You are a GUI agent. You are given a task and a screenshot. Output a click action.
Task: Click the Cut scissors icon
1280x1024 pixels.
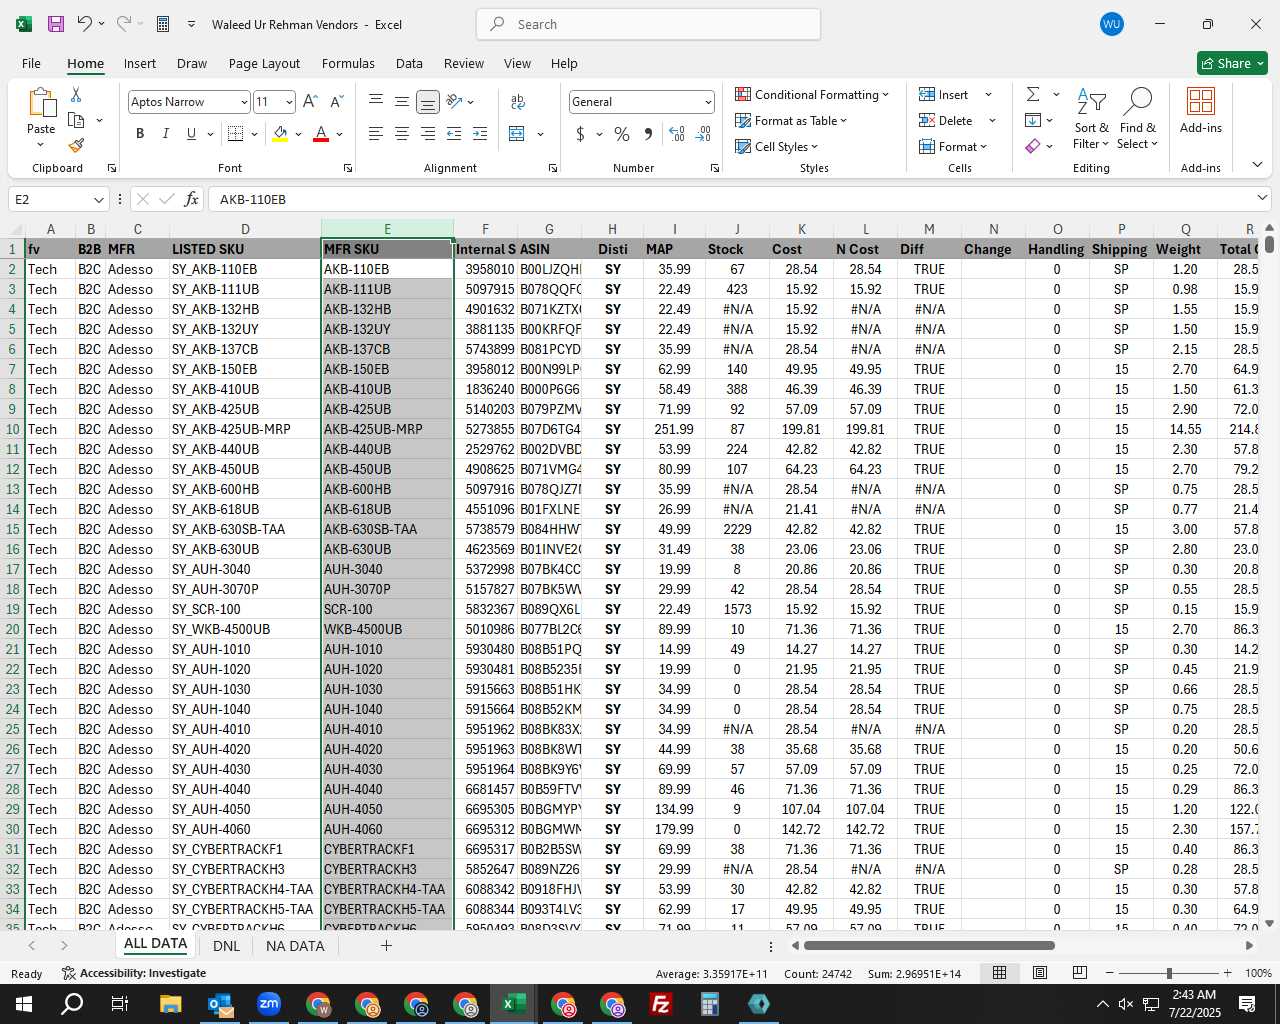tap(76, 94)
